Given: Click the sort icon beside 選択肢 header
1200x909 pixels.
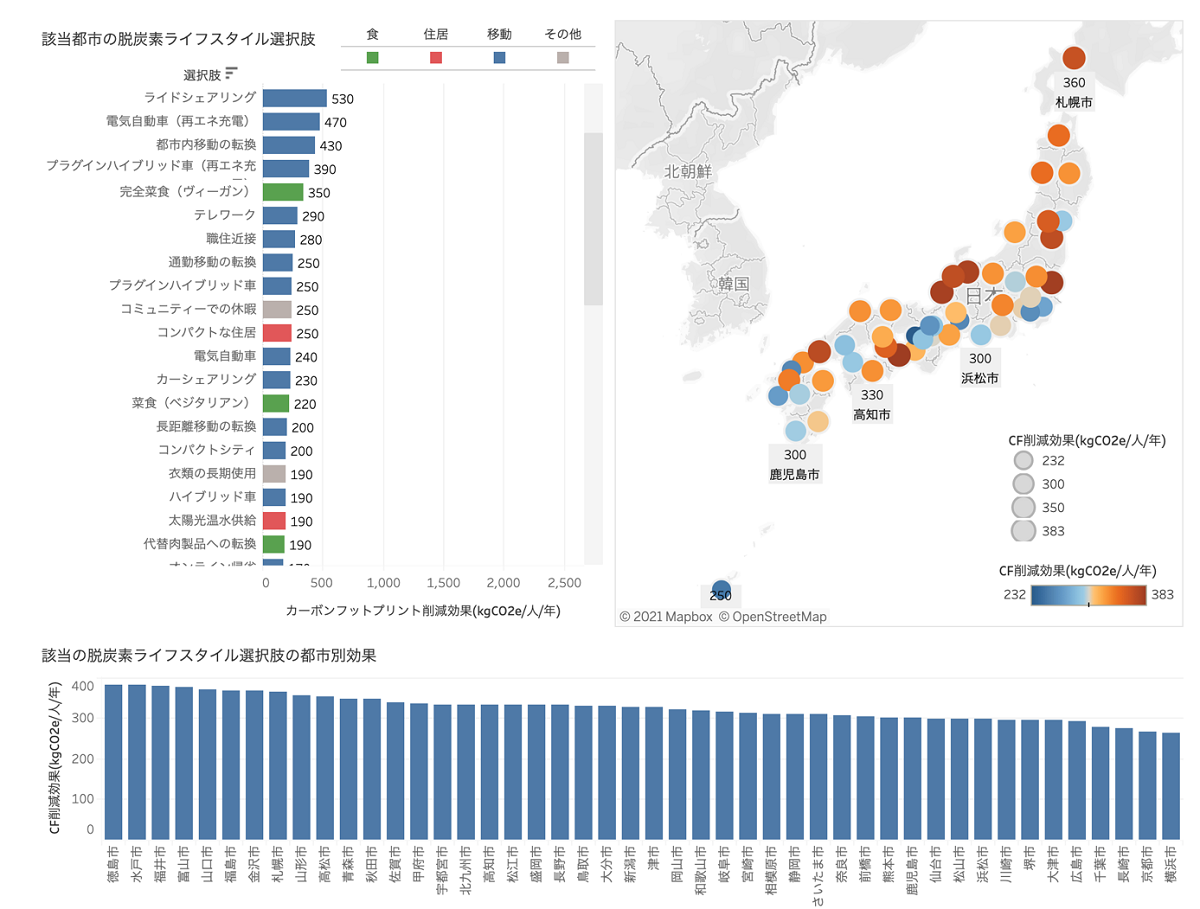Looking at the screenshot, I should 232,73.
